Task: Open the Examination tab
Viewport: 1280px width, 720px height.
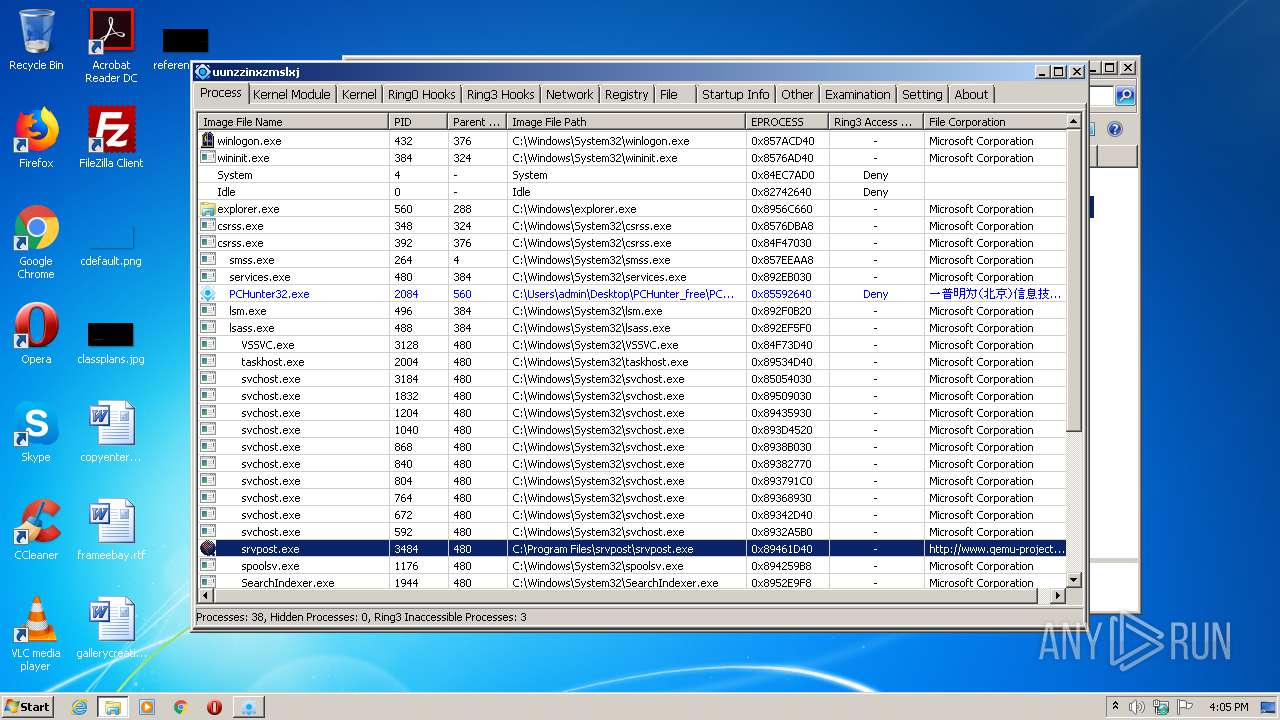Action: [x=857, y=94]
